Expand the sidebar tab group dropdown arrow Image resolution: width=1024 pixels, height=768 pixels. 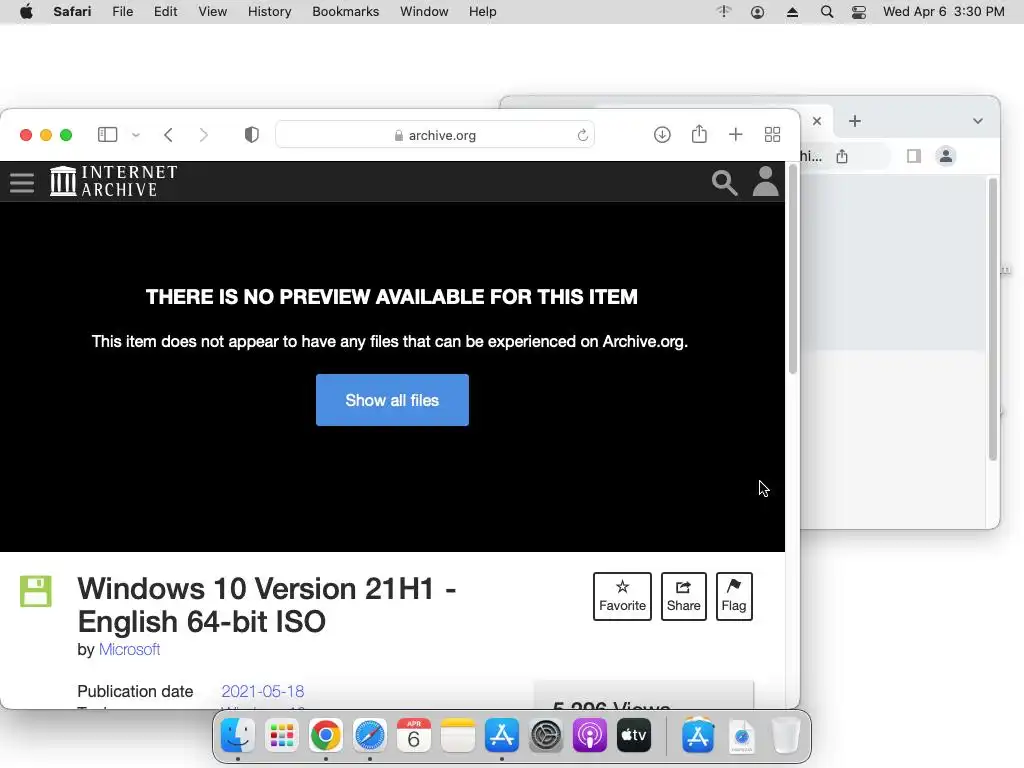tap(136, 135)
